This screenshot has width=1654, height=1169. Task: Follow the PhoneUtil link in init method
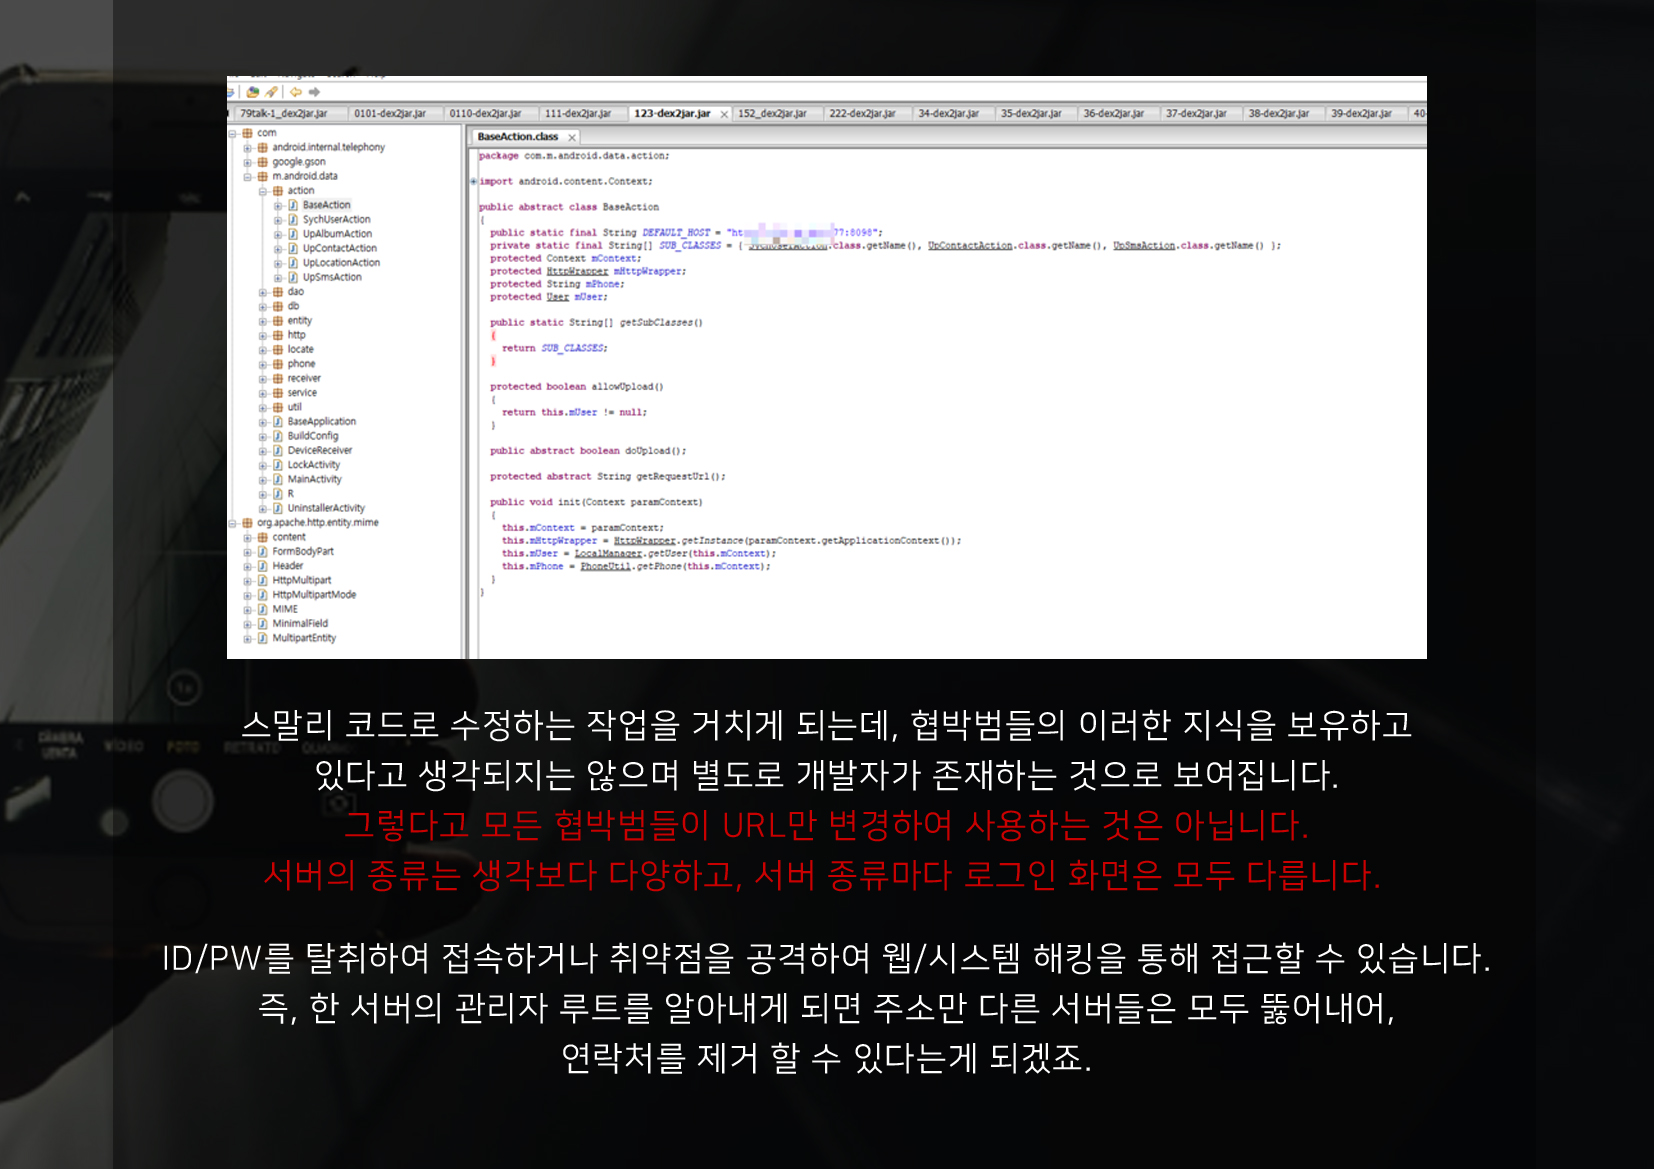coord(605,566)
